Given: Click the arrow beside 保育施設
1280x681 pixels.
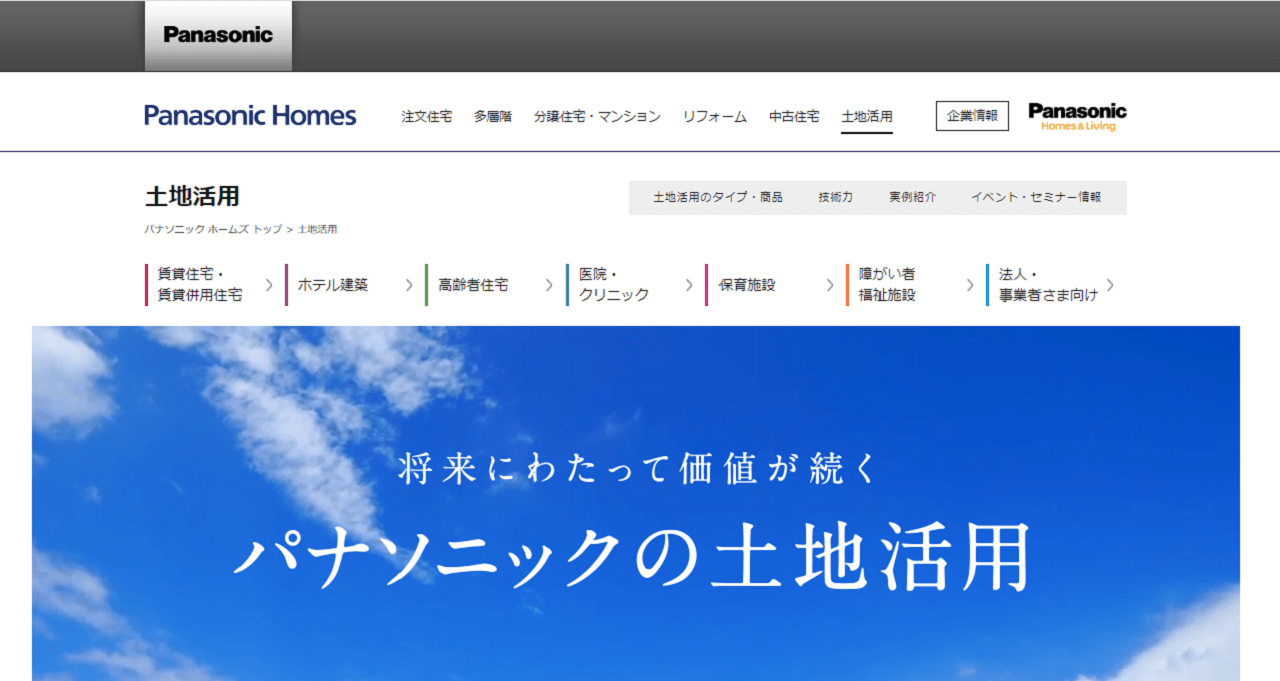Looking at the screenshot, I should click(x=830, y=285).
